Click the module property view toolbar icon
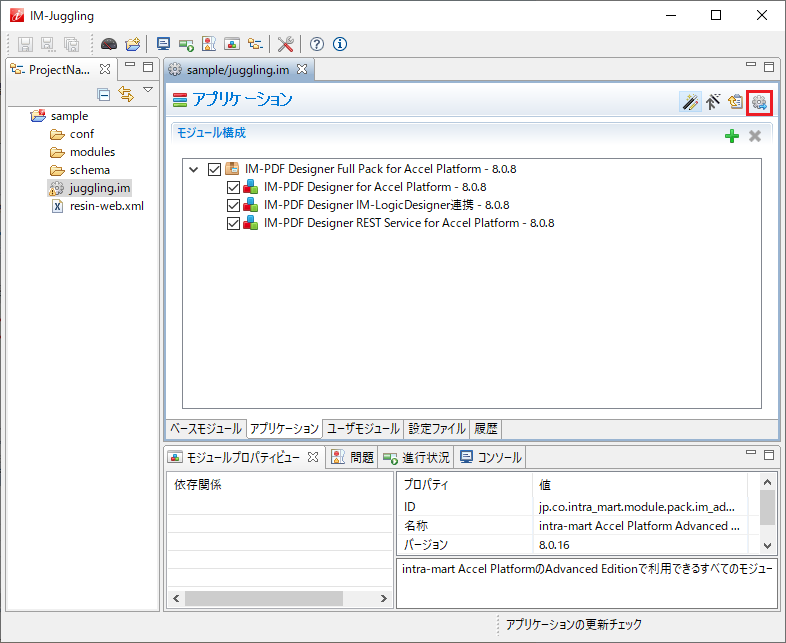Image resolution: width=786 pixels, height=643 pixels. coord(232,44)
